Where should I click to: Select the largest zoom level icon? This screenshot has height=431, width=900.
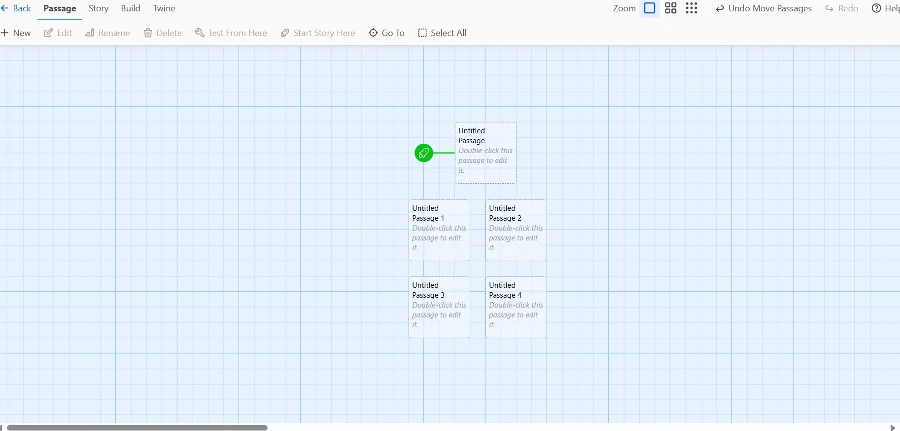[x=649, y=8]
